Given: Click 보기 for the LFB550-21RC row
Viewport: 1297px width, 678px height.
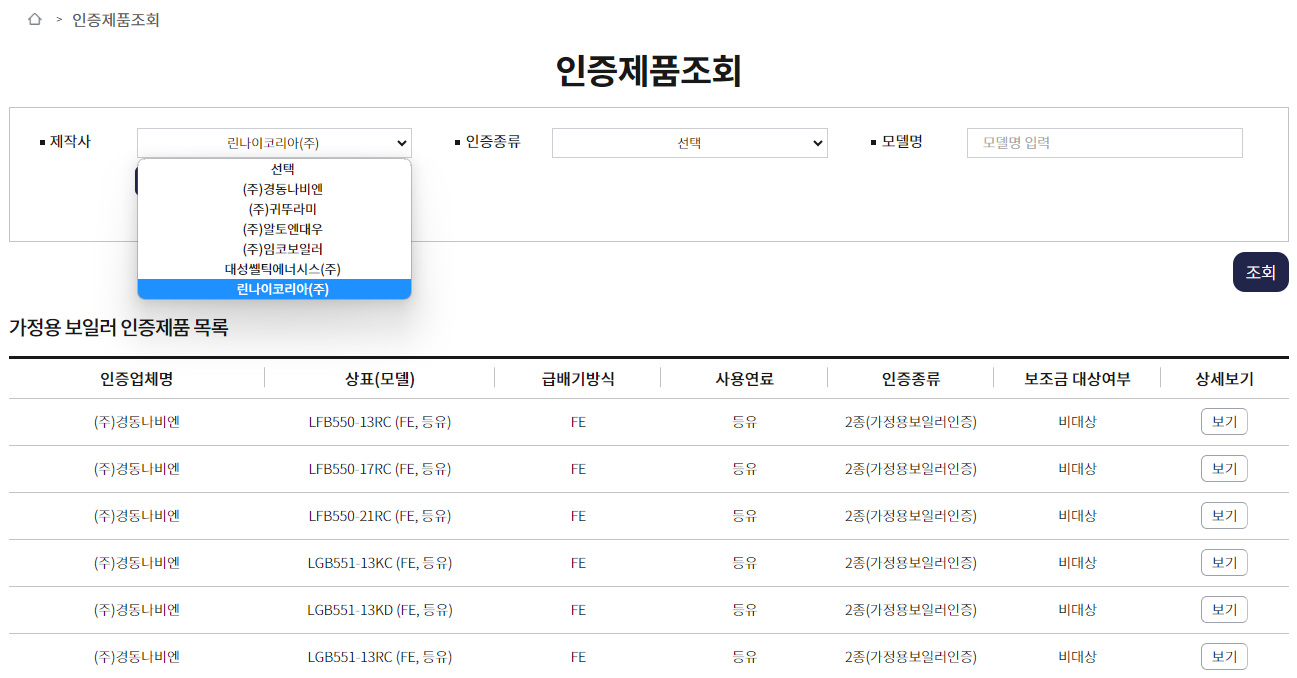Looking at the screenshot, I should click(1224, 515).
